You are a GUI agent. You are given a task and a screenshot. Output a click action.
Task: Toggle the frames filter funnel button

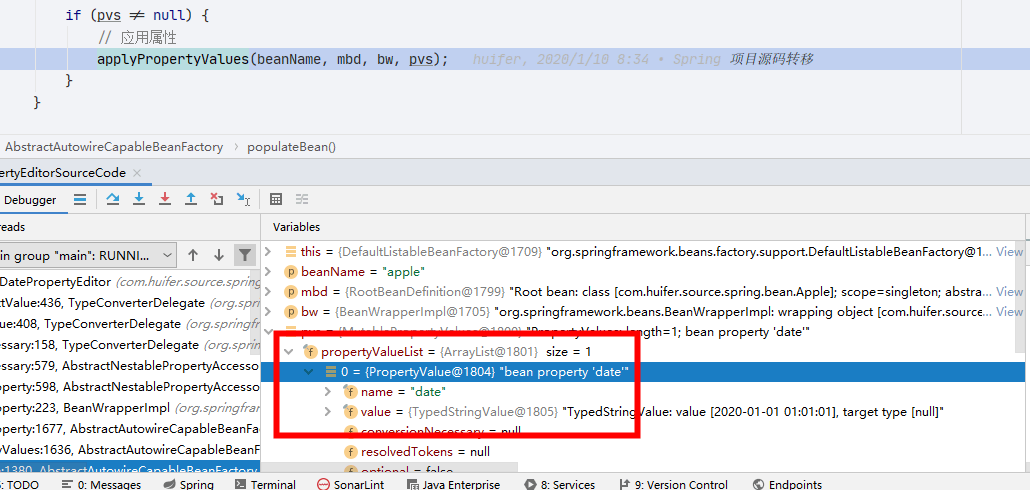(244, 255)
